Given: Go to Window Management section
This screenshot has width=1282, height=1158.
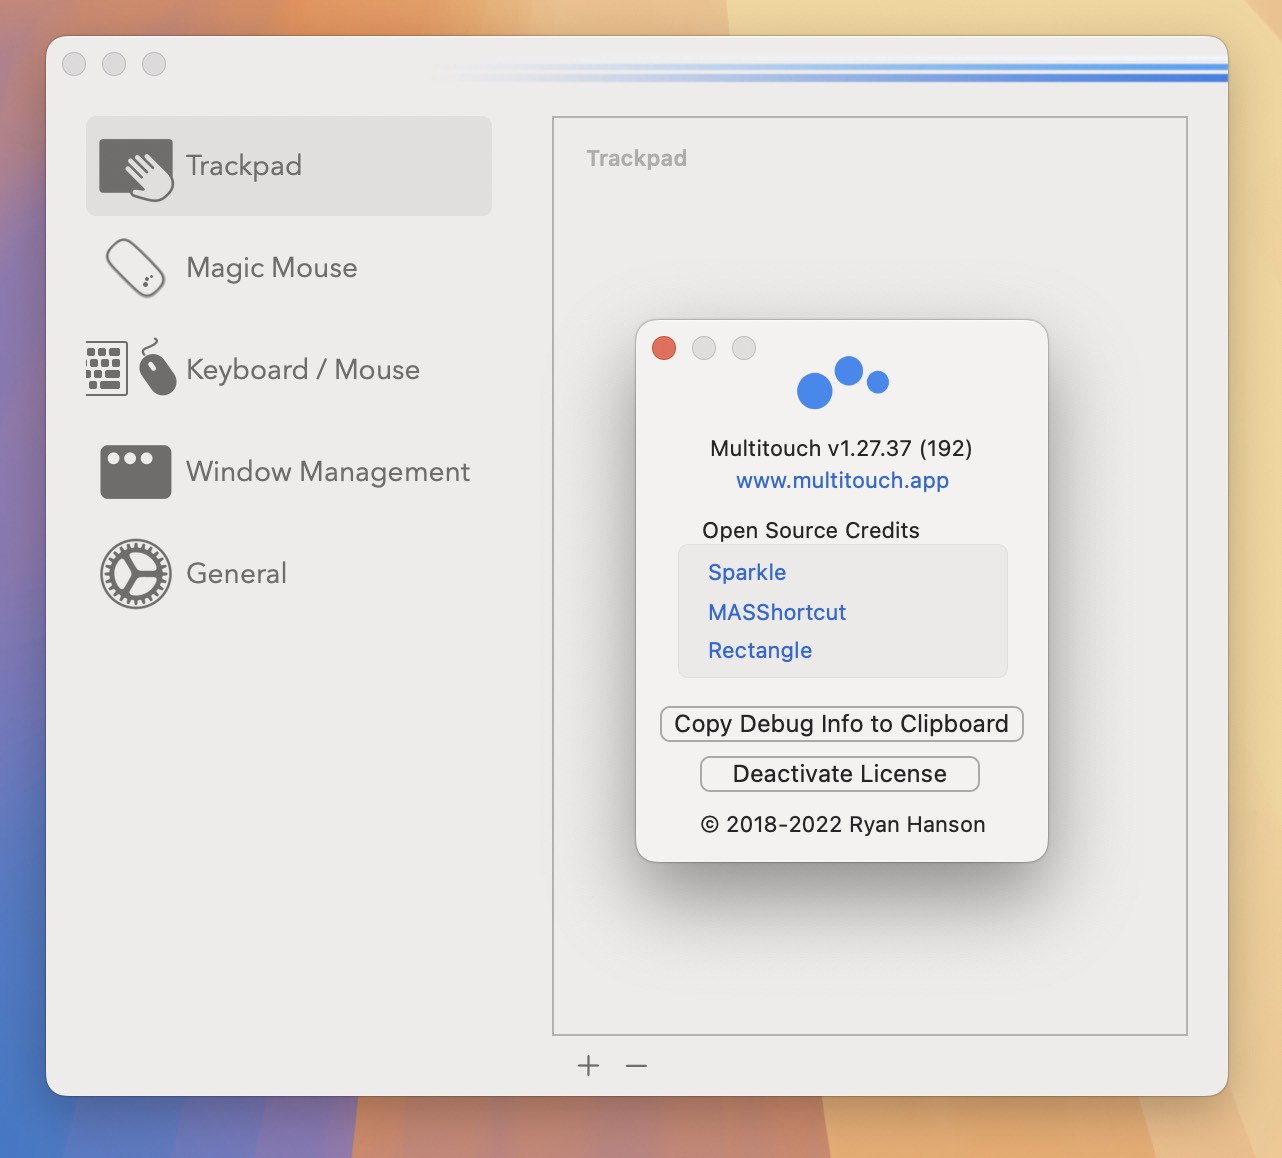Looking at the screenshot, I should [328, 472].
